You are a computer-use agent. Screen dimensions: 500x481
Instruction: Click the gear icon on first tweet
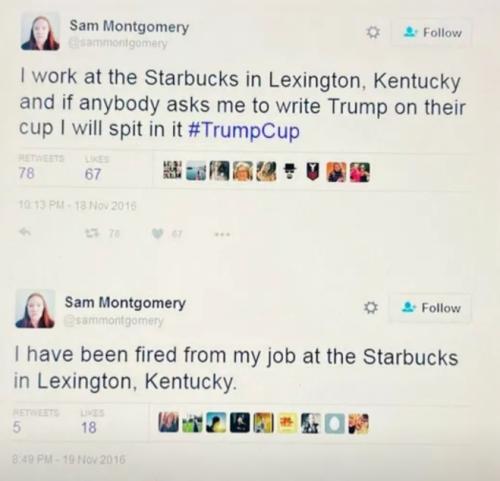tap(373, 33)
